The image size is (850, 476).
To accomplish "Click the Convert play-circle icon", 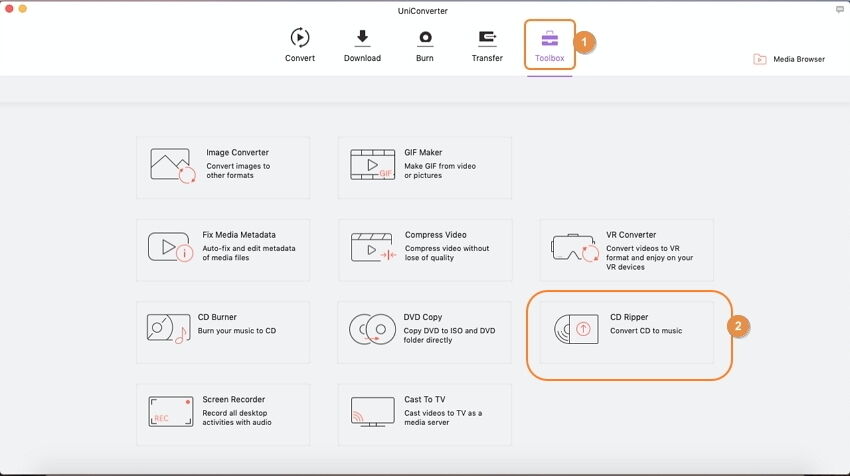I will [300, 37].
